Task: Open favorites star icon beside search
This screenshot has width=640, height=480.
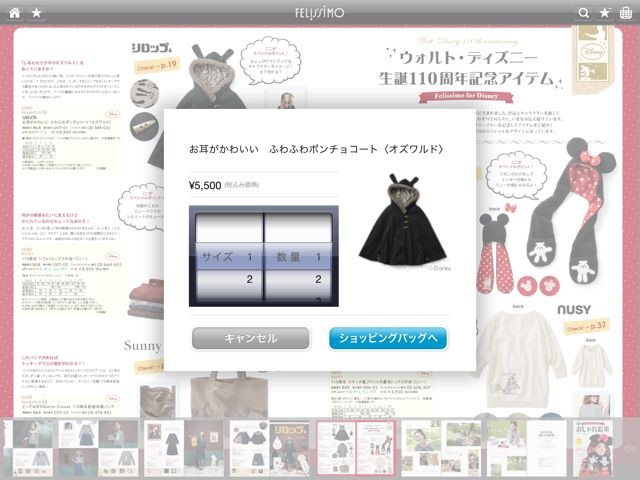Action: tap(605, 13)
